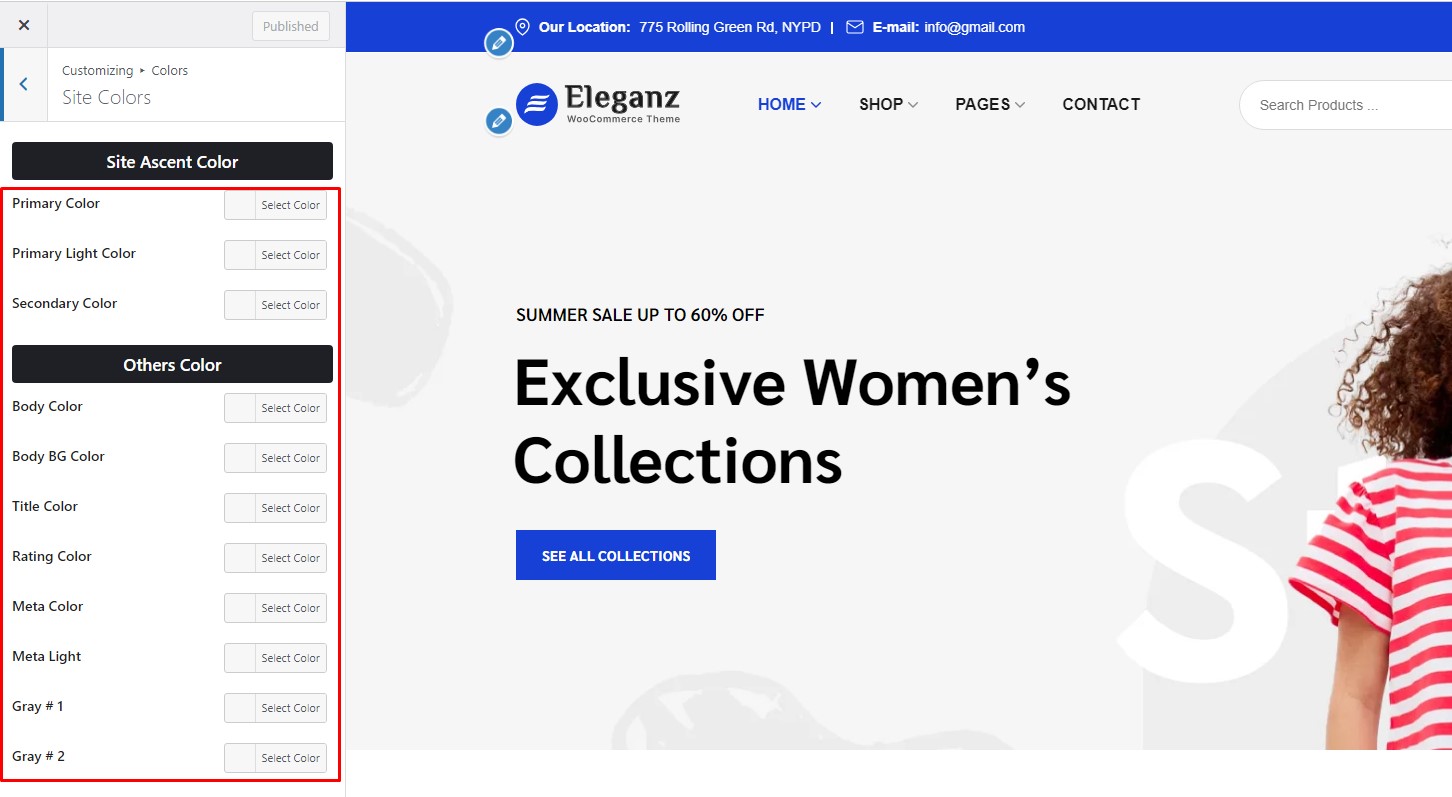The height and width of the screenshot is (797, 1452).
Task: Pick a color for Meta Color
Action: 275,608
